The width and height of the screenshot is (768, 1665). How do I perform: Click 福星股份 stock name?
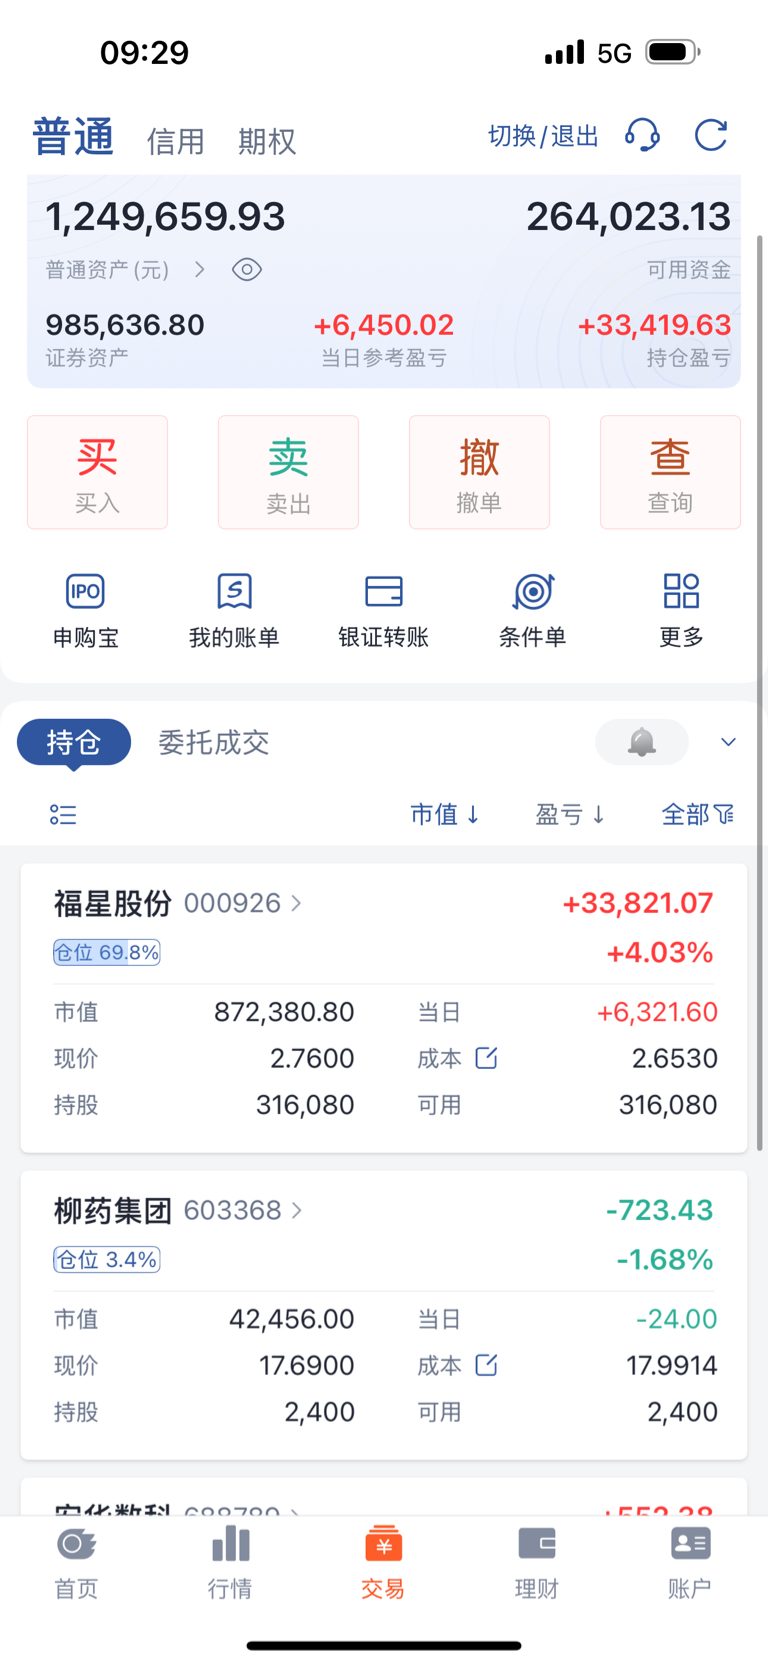113,903
